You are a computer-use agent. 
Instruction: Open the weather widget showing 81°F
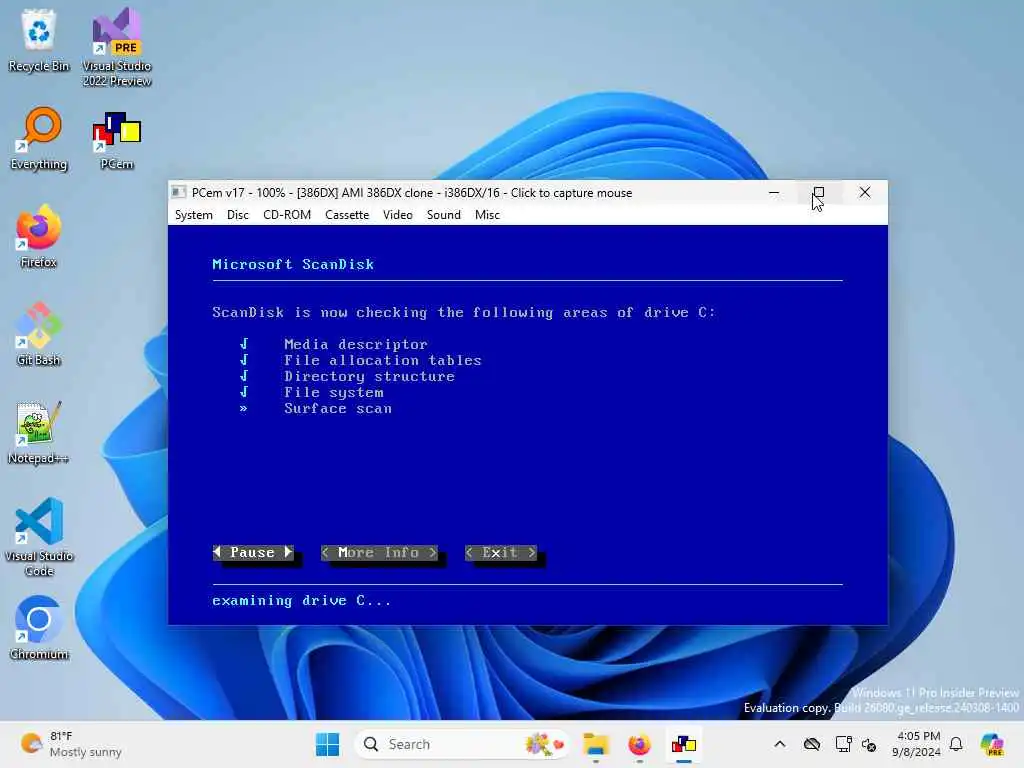[71, 744]
